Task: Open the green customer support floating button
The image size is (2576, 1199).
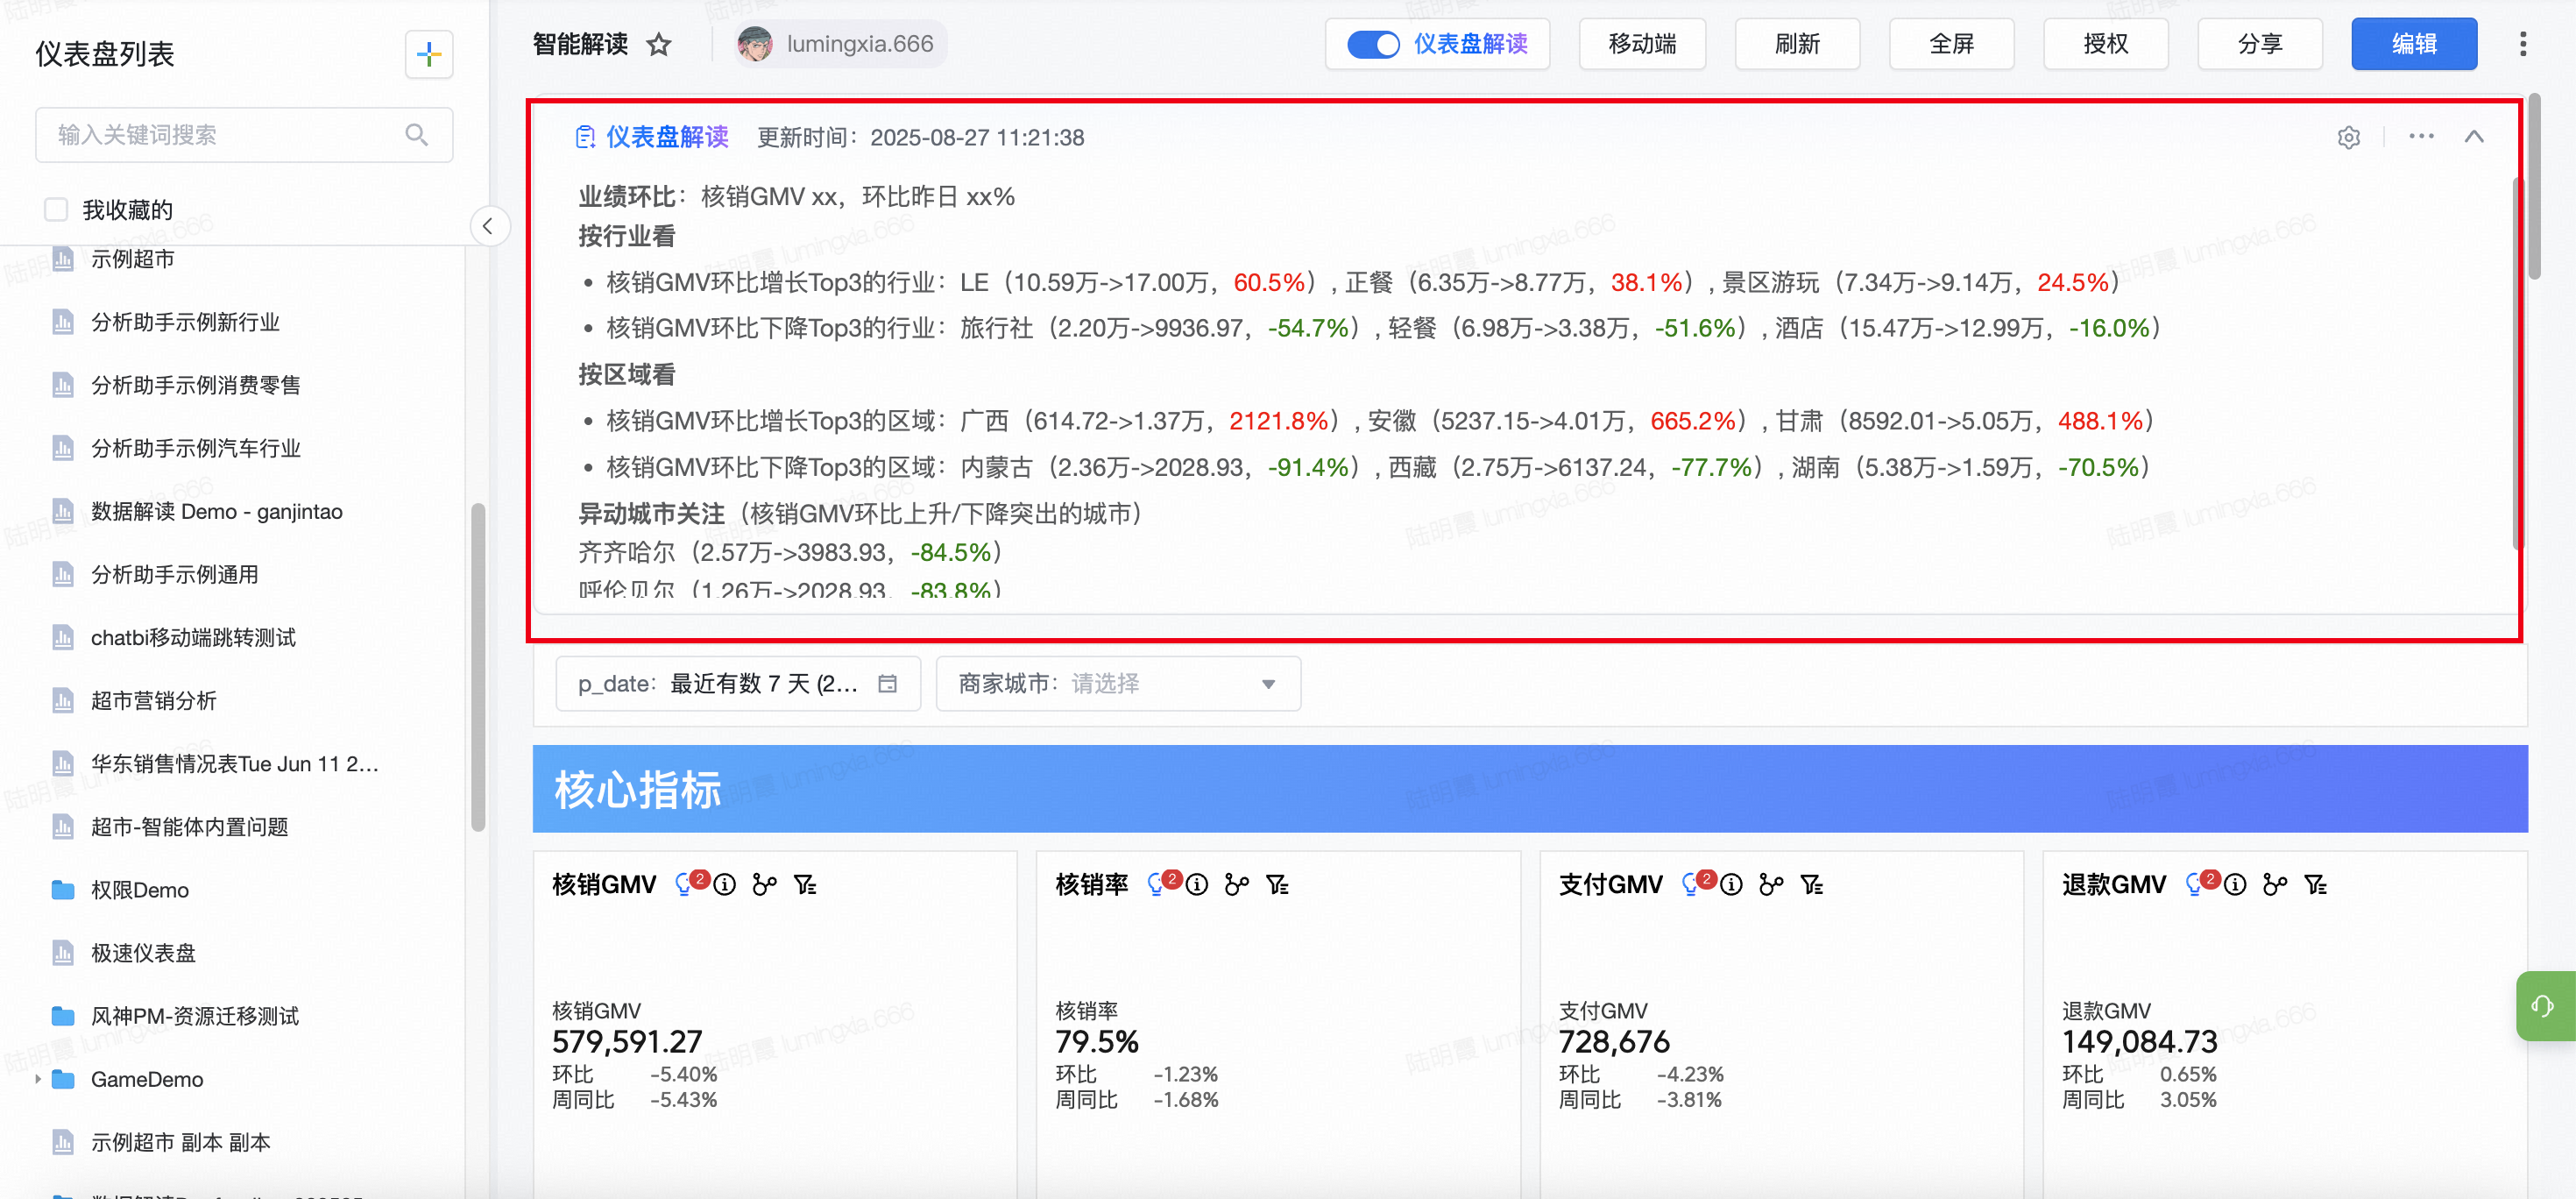Action: point(2543,1005)
